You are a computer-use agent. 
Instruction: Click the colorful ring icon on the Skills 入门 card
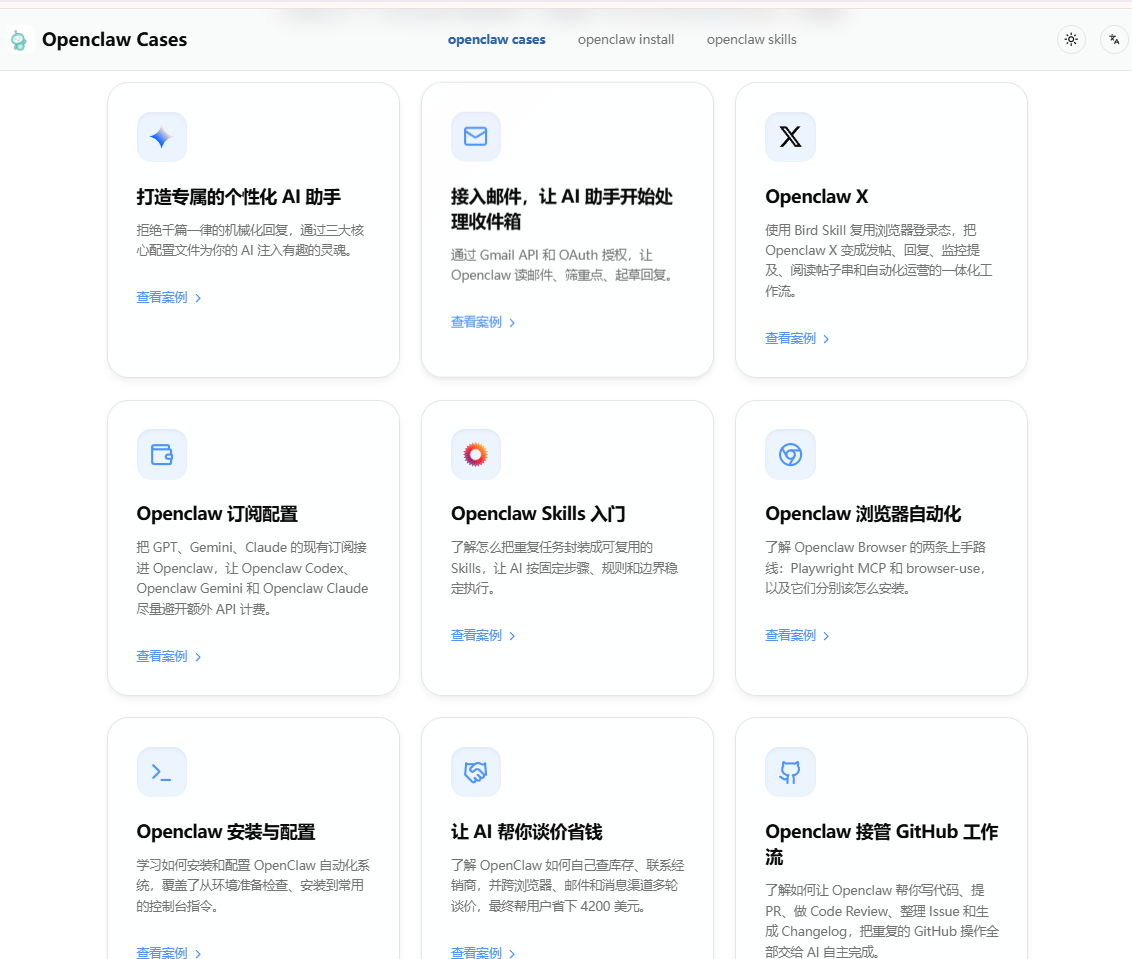[476, 454]
